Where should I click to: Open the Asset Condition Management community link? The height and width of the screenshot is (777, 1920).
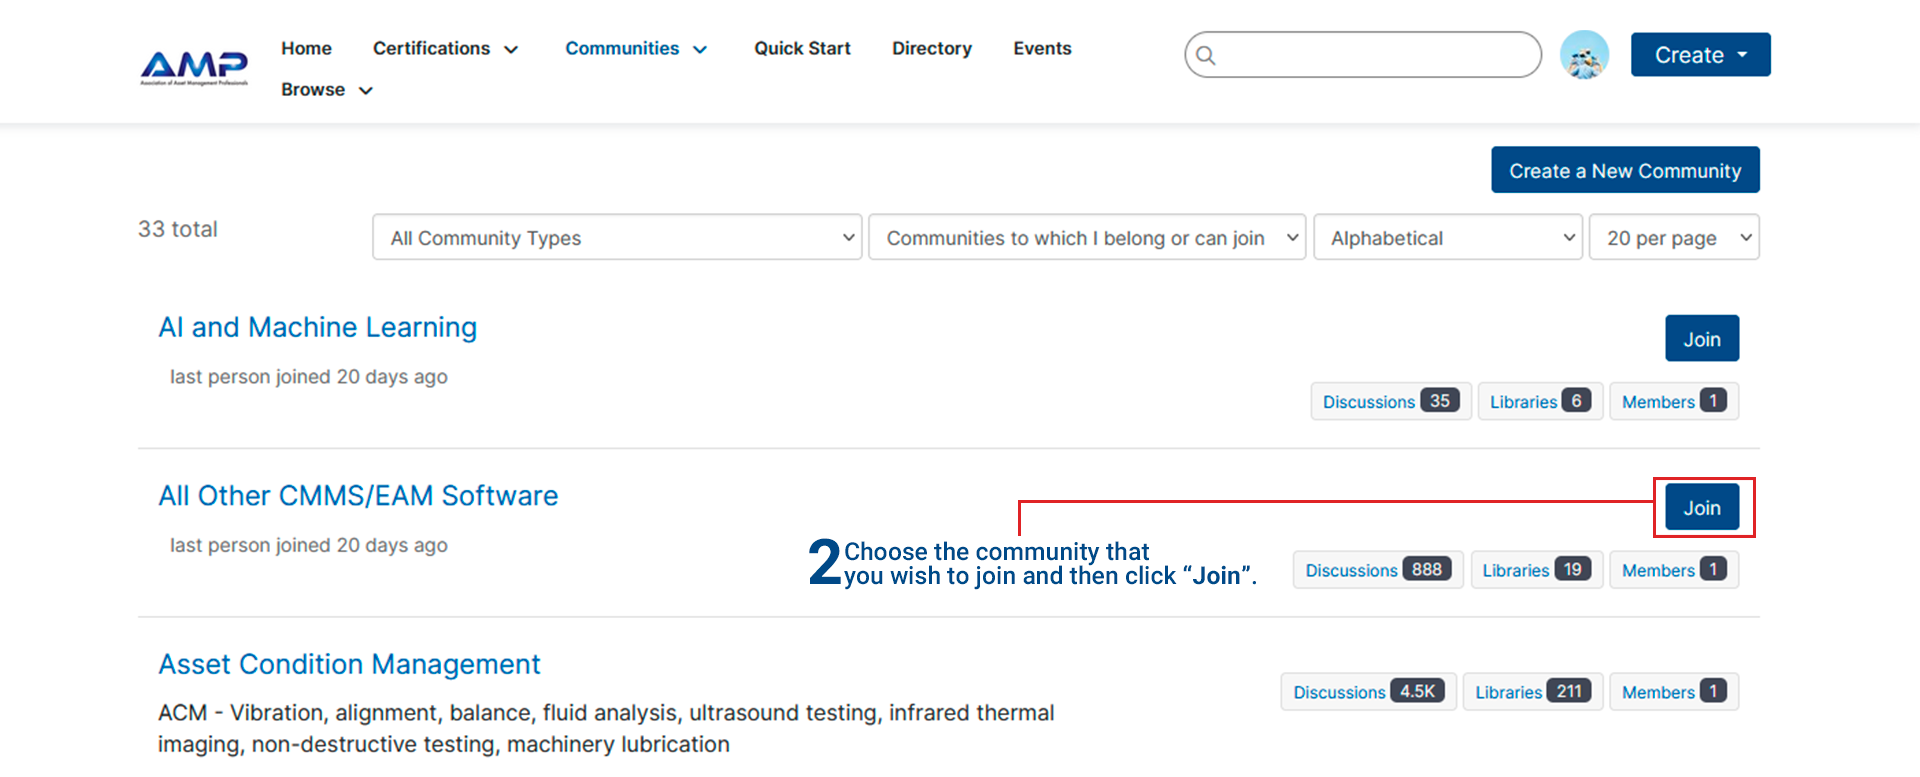pyautogui.click(x=349, y=665)
